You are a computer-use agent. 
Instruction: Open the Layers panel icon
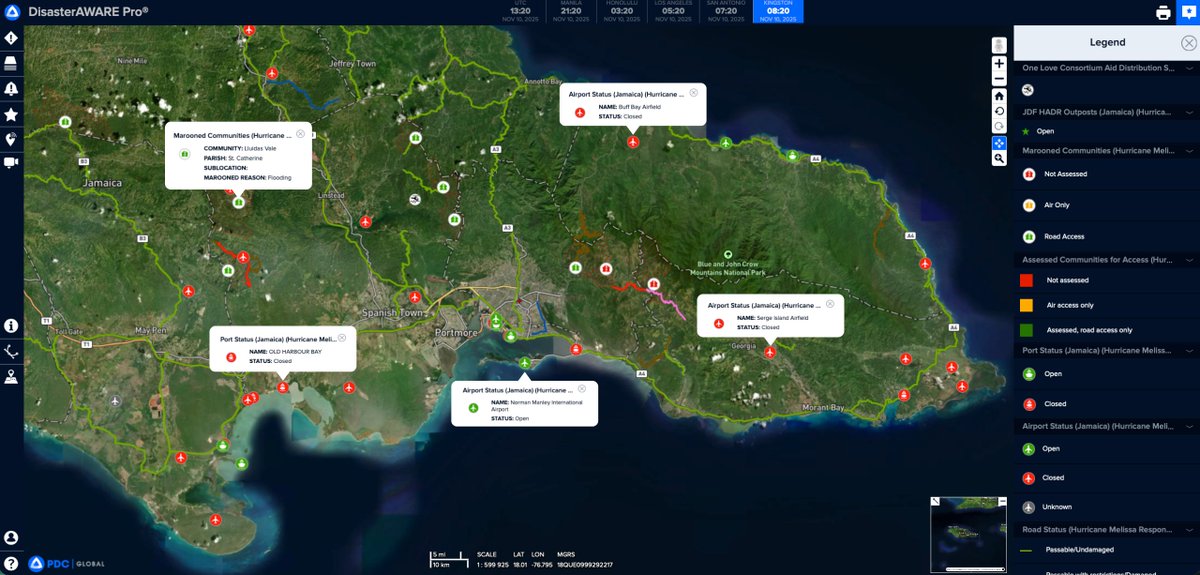11,63
